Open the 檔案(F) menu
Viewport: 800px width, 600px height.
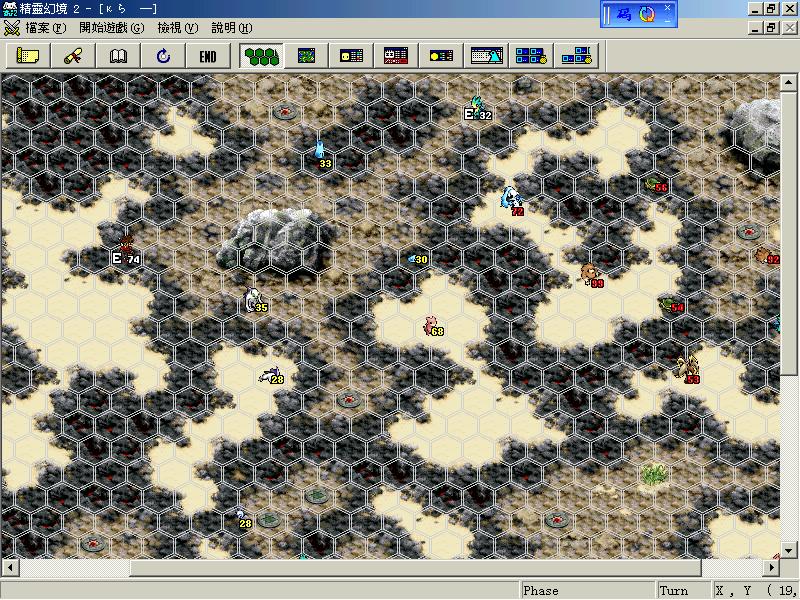point(45,28)
